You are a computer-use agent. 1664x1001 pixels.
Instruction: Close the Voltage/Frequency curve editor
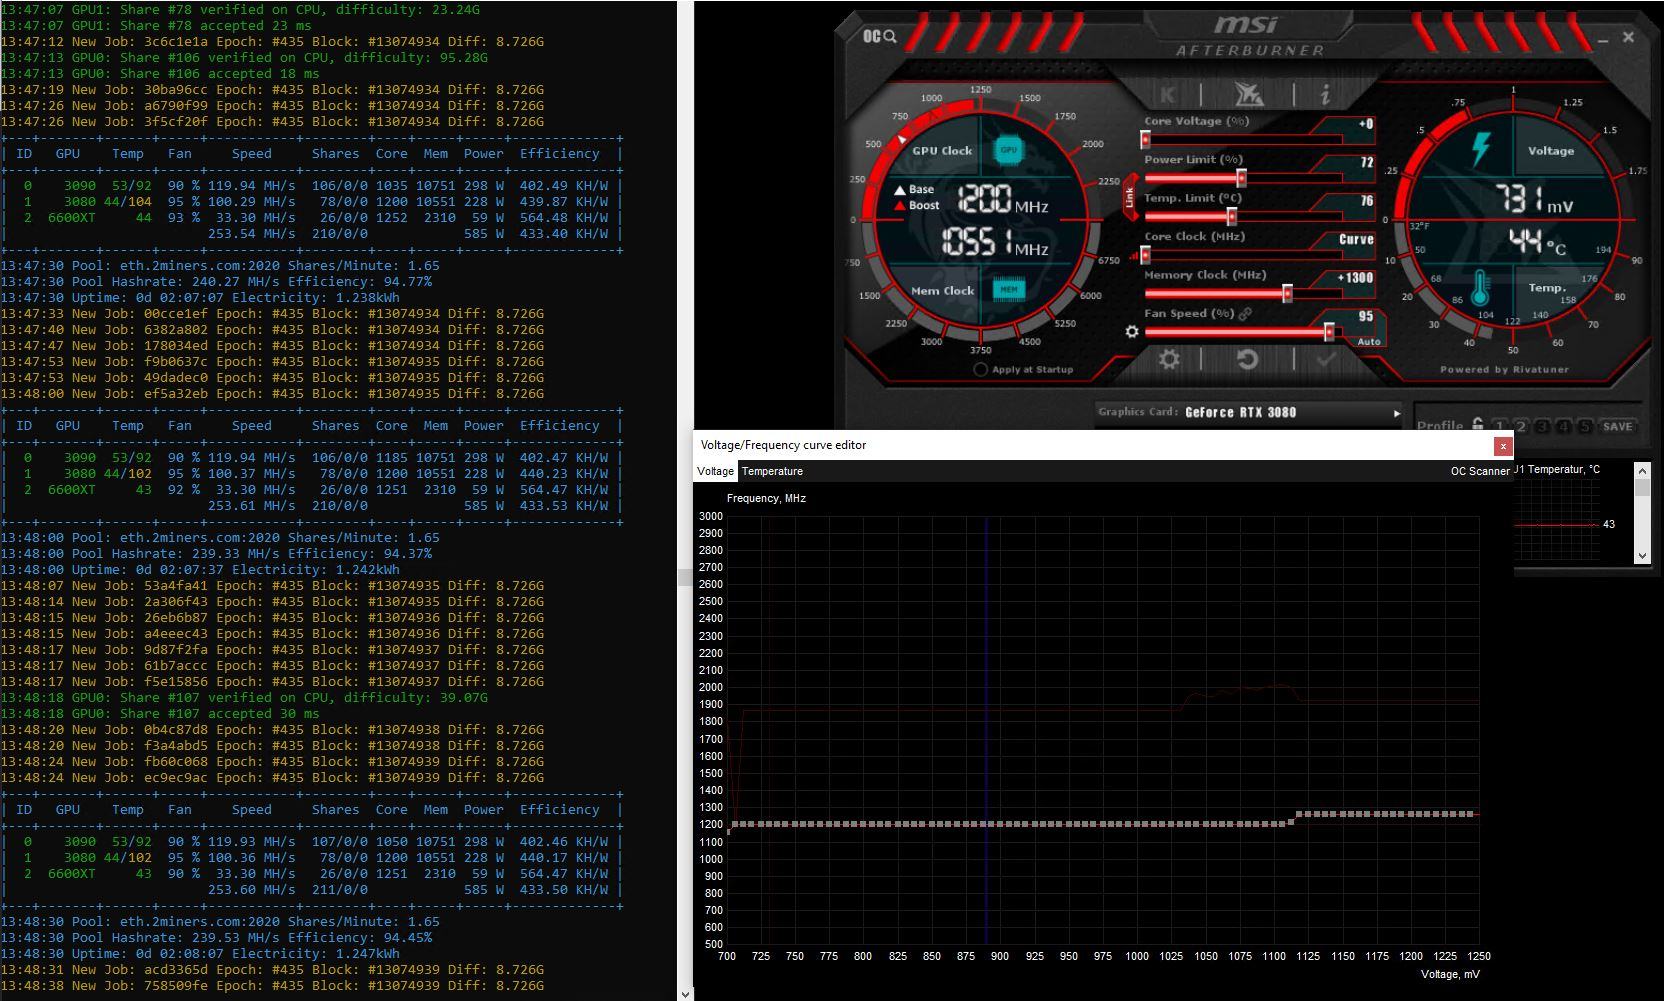[1502, 446]
